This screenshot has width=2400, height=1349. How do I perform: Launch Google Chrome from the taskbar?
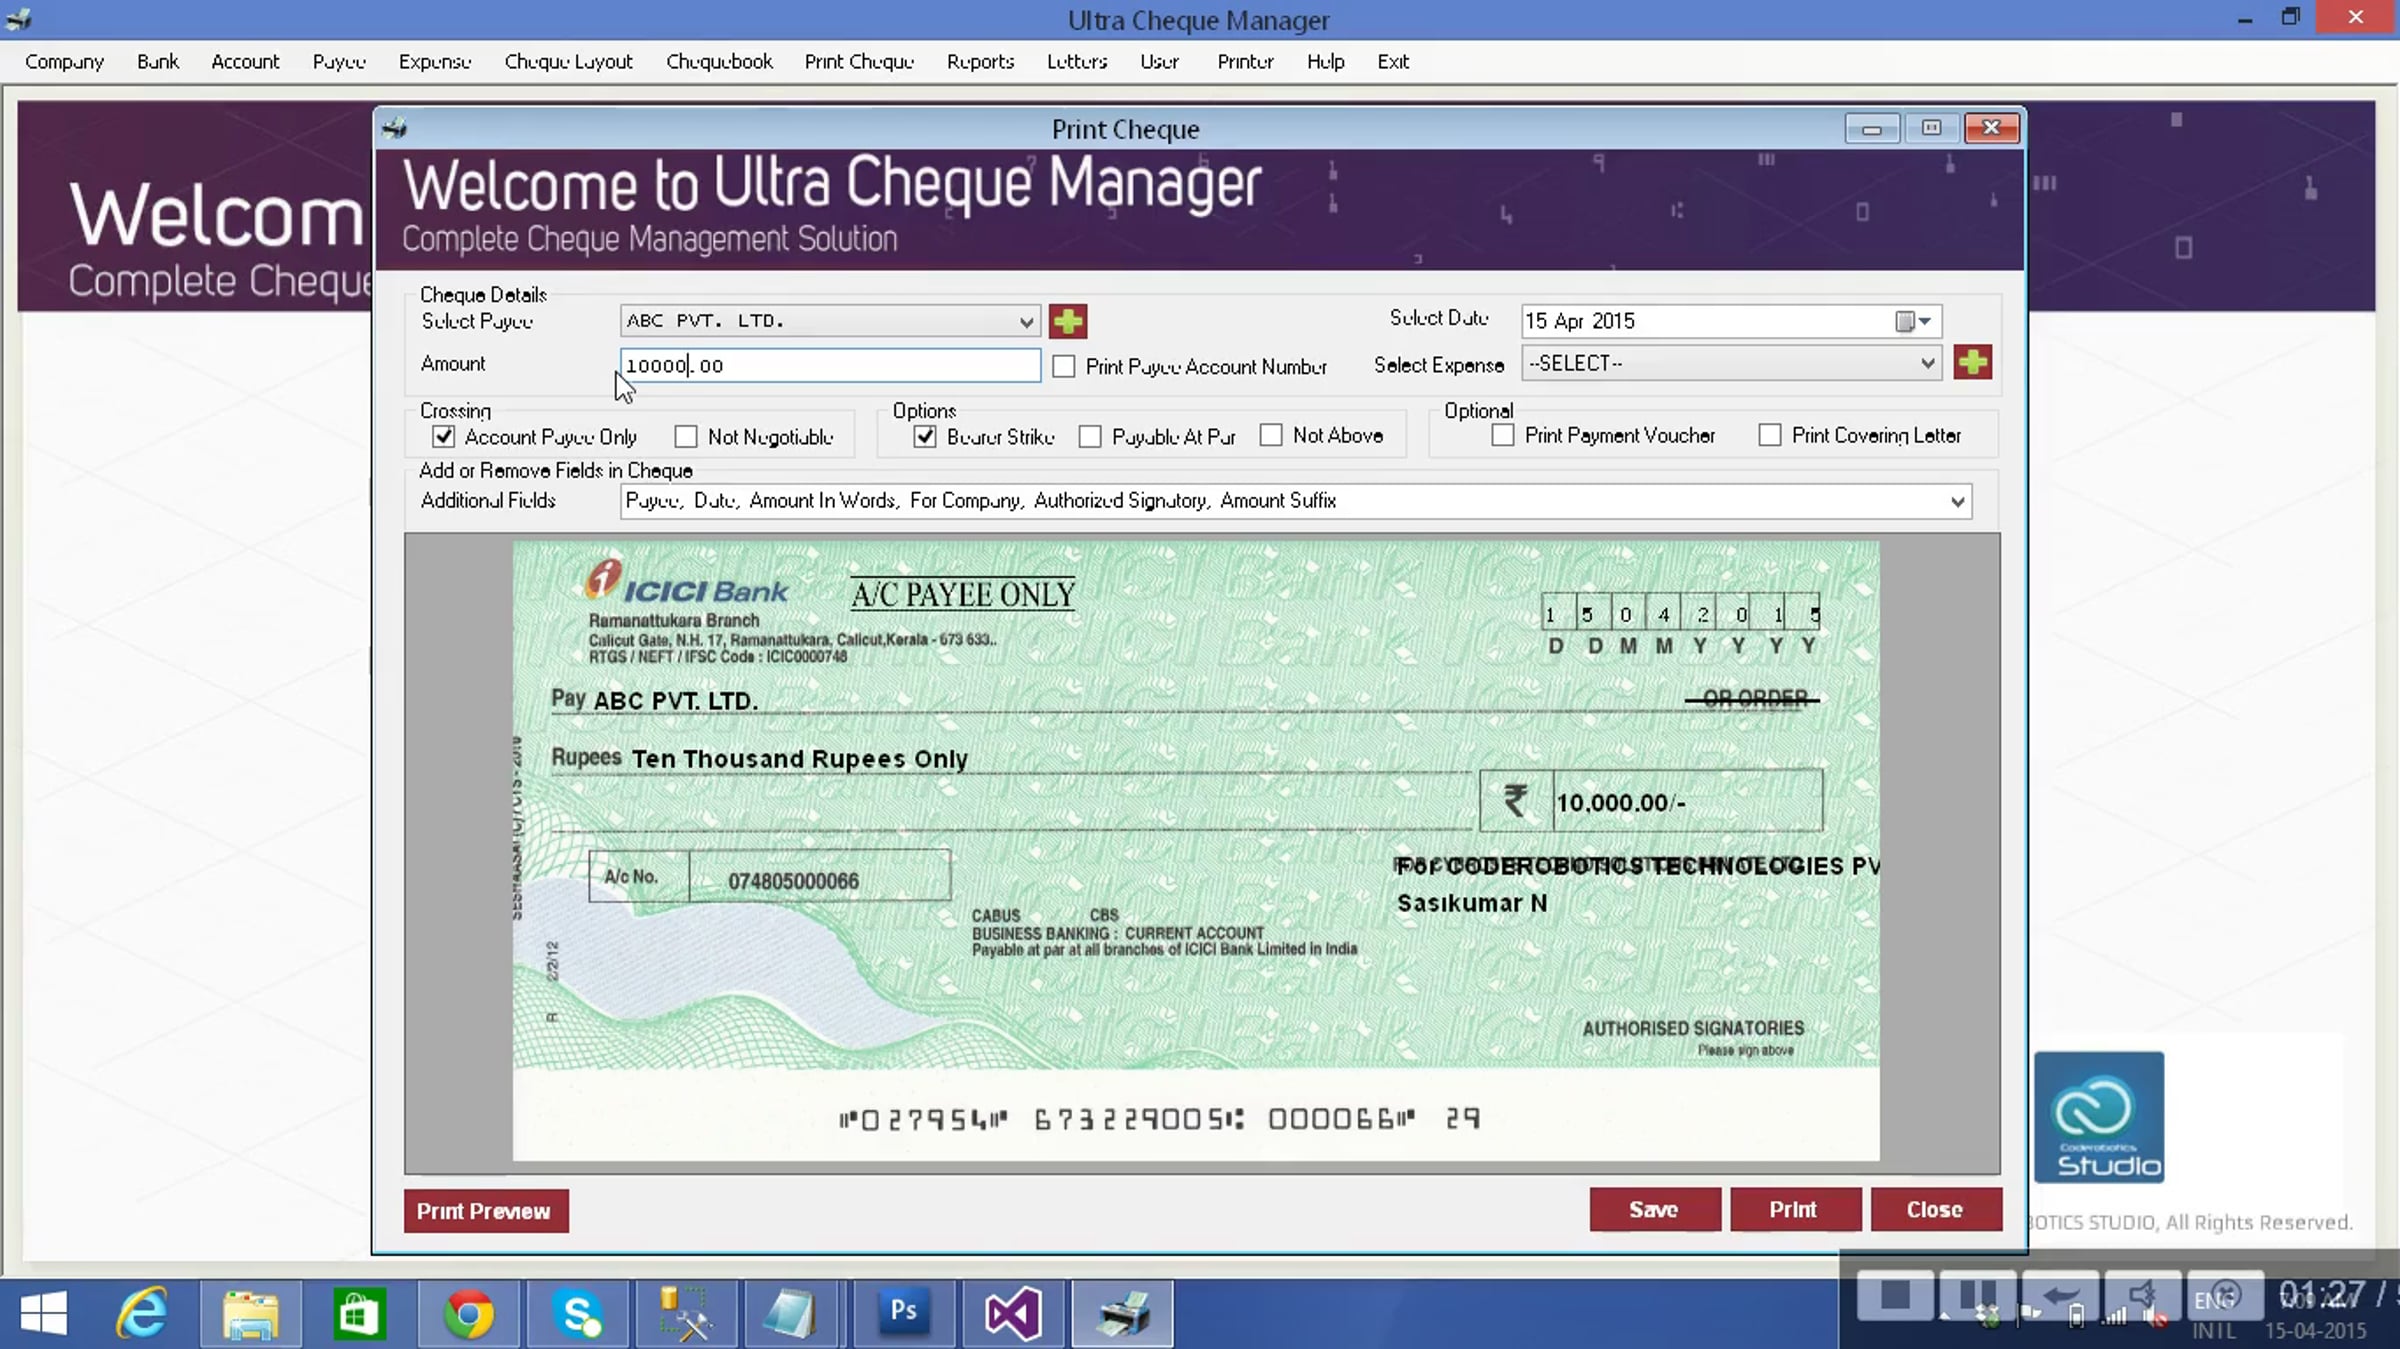468,1313
